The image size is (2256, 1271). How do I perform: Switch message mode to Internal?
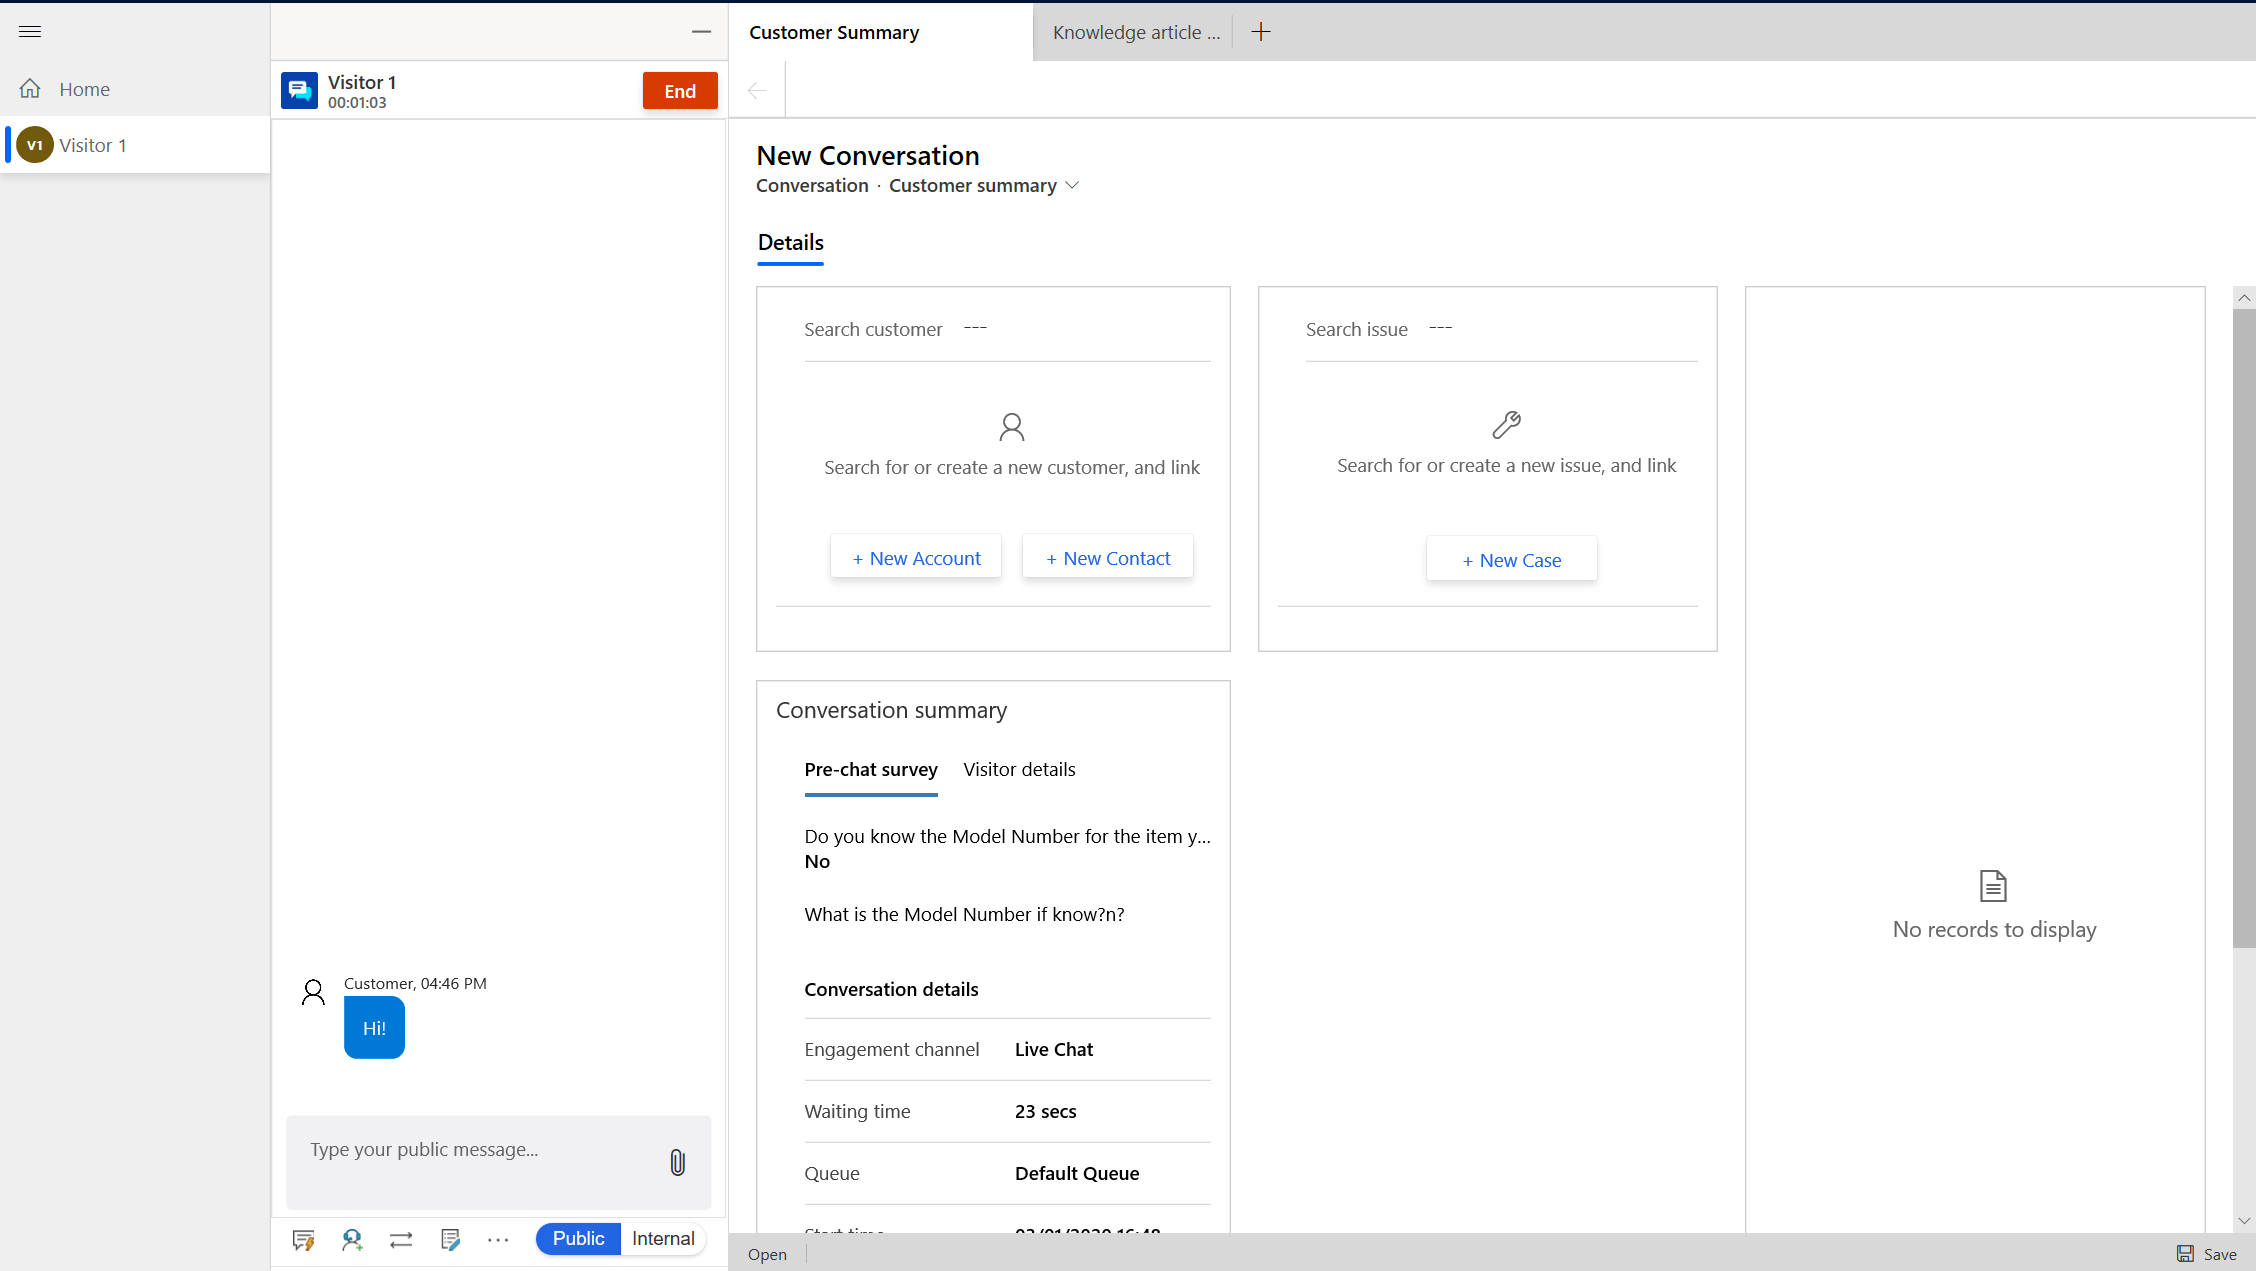[663, 1239]
